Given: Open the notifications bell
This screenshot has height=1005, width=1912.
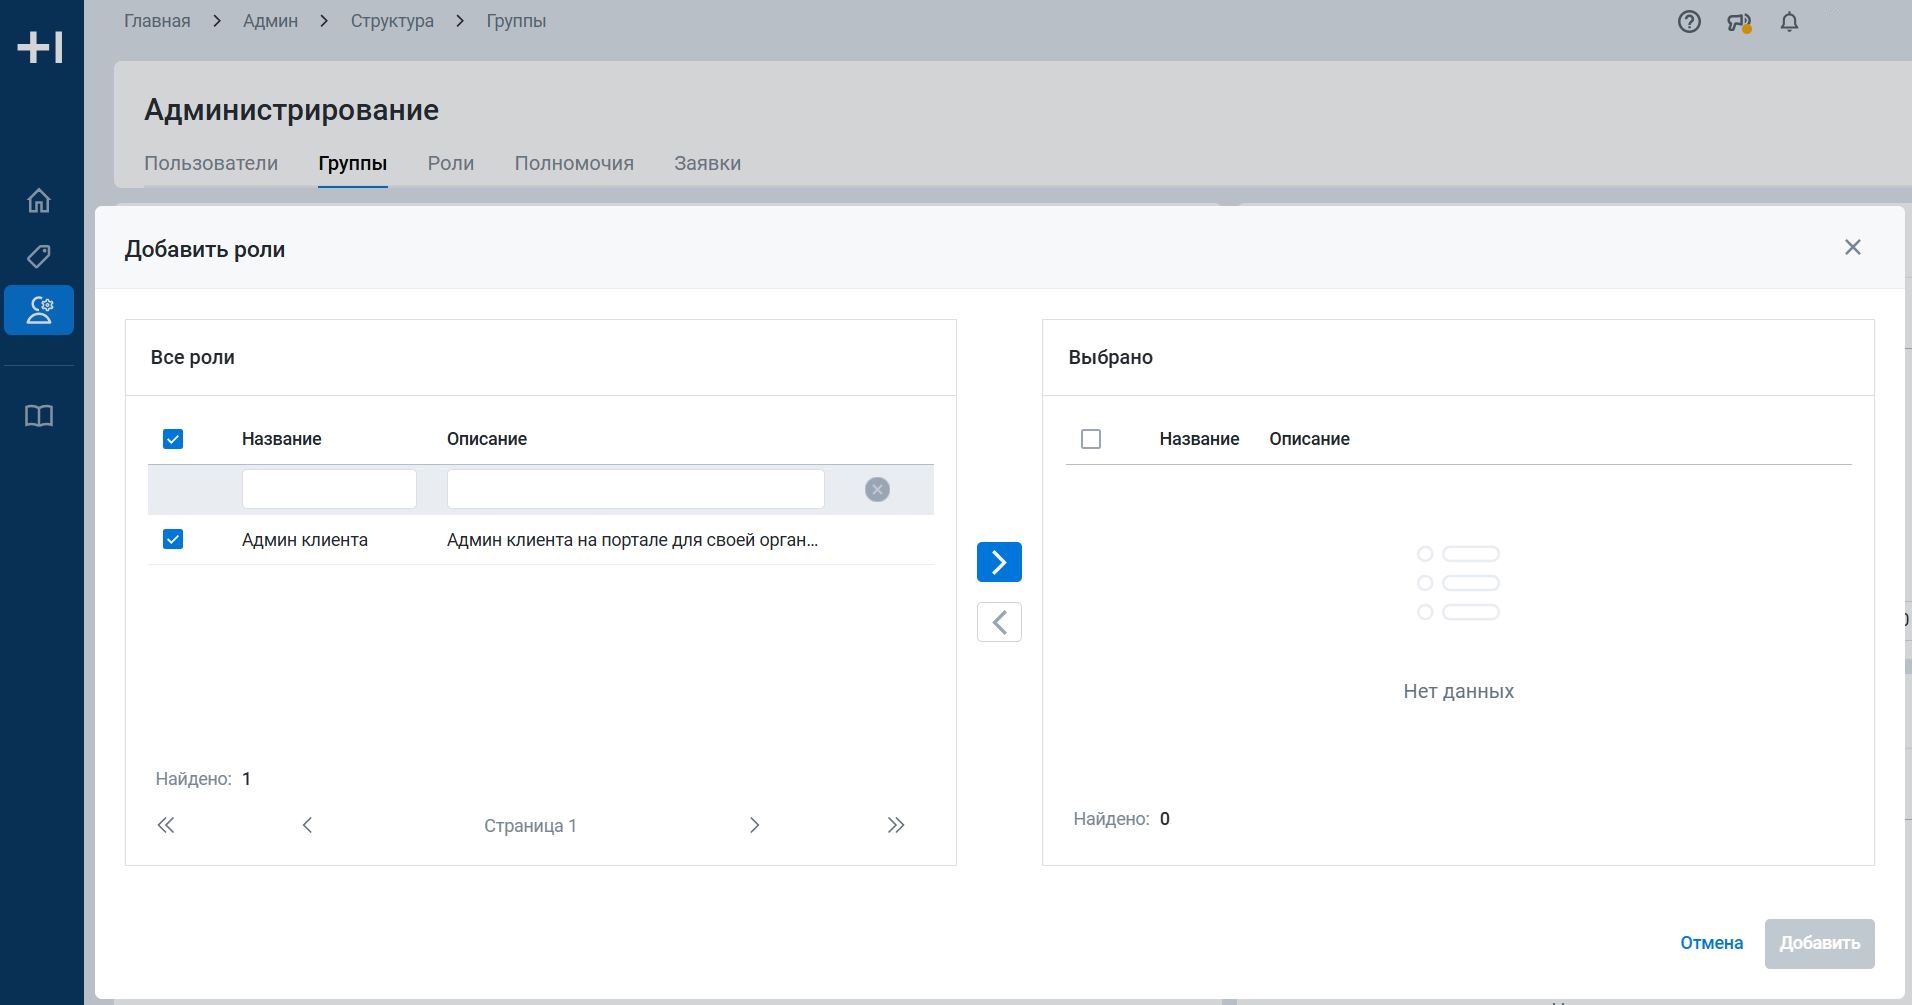Looking at the screenshot, I should tap(1789, 22).
